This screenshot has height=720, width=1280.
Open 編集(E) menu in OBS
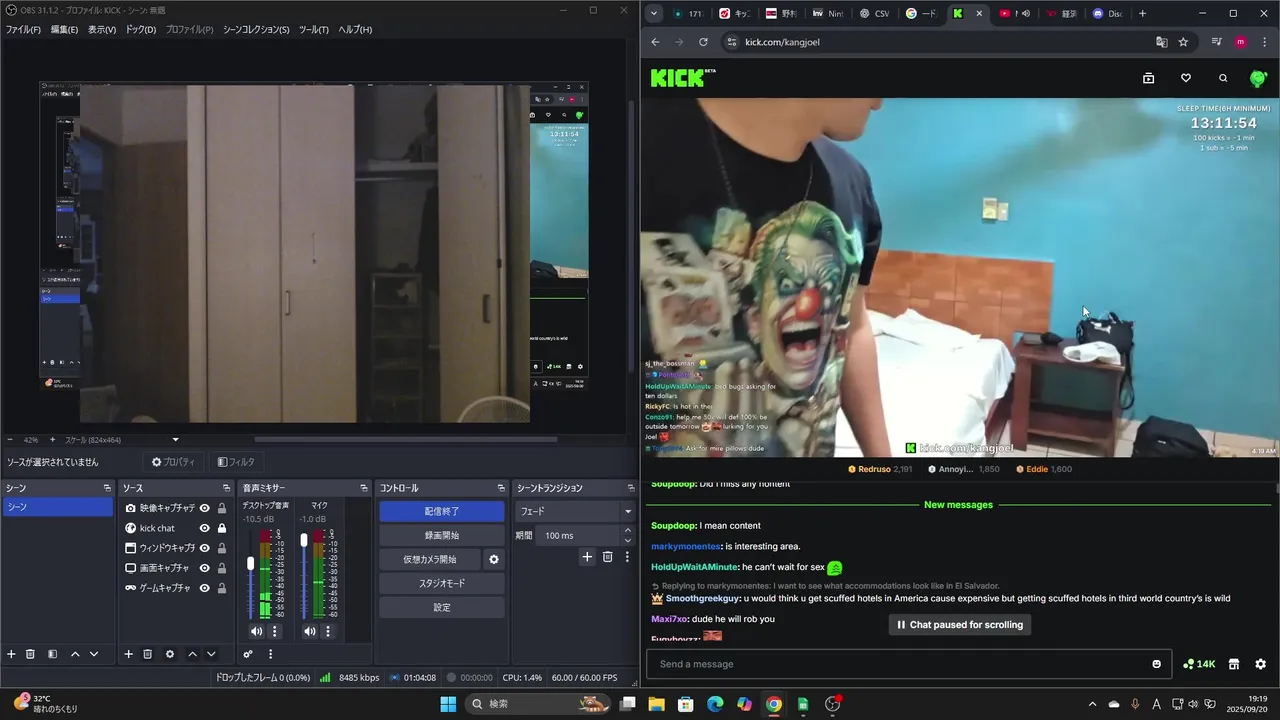pos(64,29)
